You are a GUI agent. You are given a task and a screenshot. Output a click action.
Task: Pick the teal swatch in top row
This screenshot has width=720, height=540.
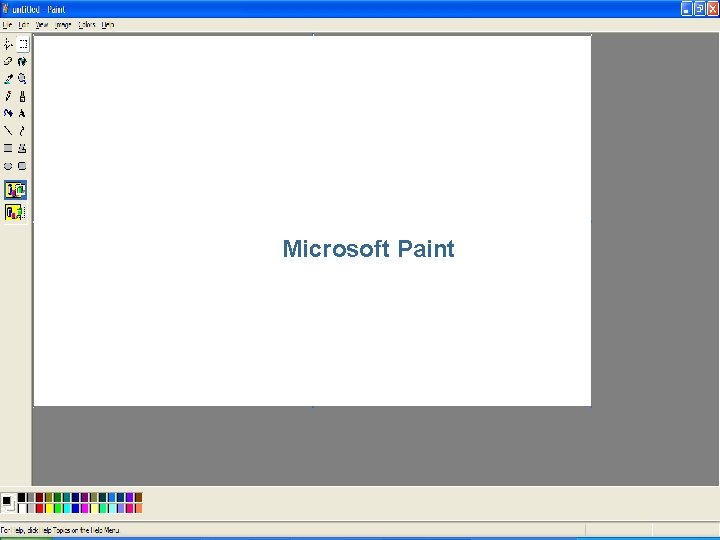pyautogui.click(x=67, y=497)
